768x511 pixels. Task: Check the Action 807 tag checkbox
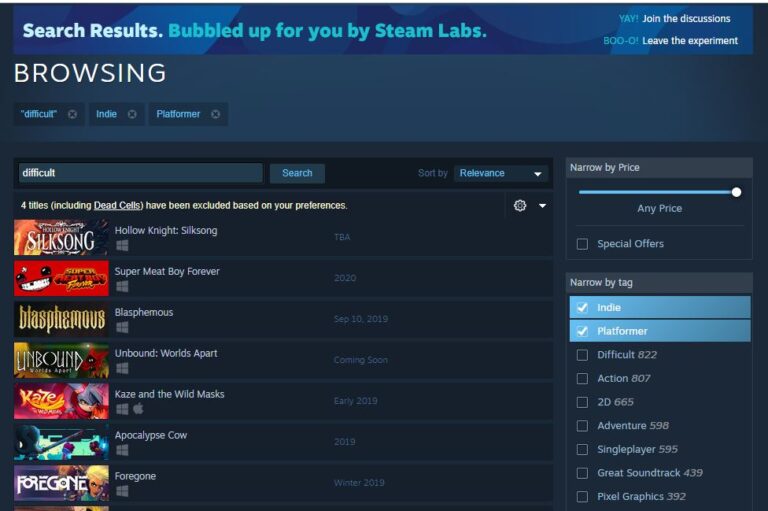582,378
